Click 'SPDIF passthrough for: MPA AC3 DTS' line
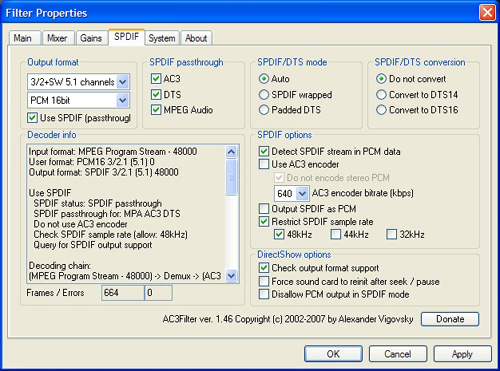500x371 pixels. coord(107,213)
